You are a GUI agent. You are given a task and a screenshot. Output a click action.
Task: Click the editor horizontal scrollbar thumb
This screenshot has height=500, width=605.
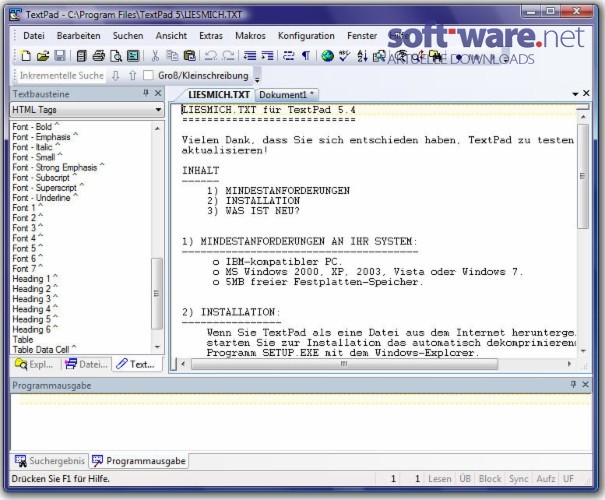[x=344, y=364]
